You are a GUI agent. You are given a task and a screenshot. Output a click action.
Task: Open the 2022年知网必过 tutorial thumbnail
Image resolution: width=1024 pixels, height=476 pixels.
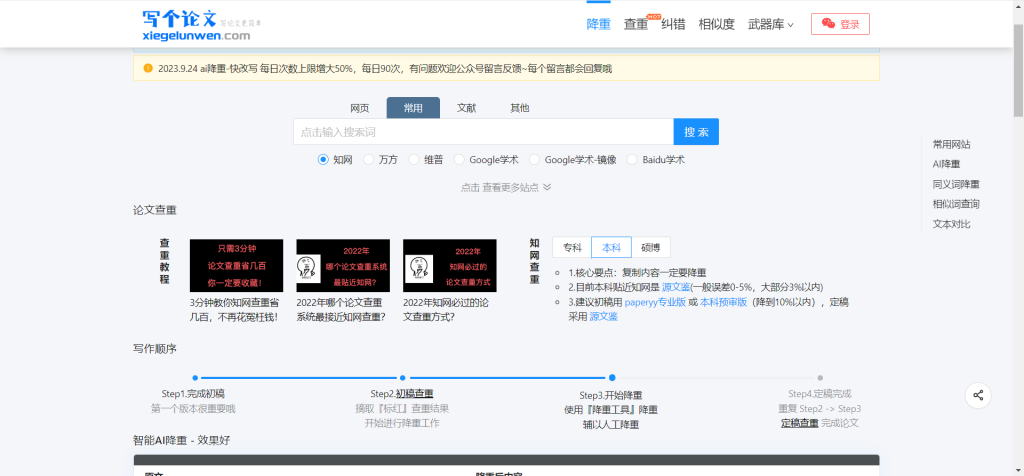[x=449, y=265]
